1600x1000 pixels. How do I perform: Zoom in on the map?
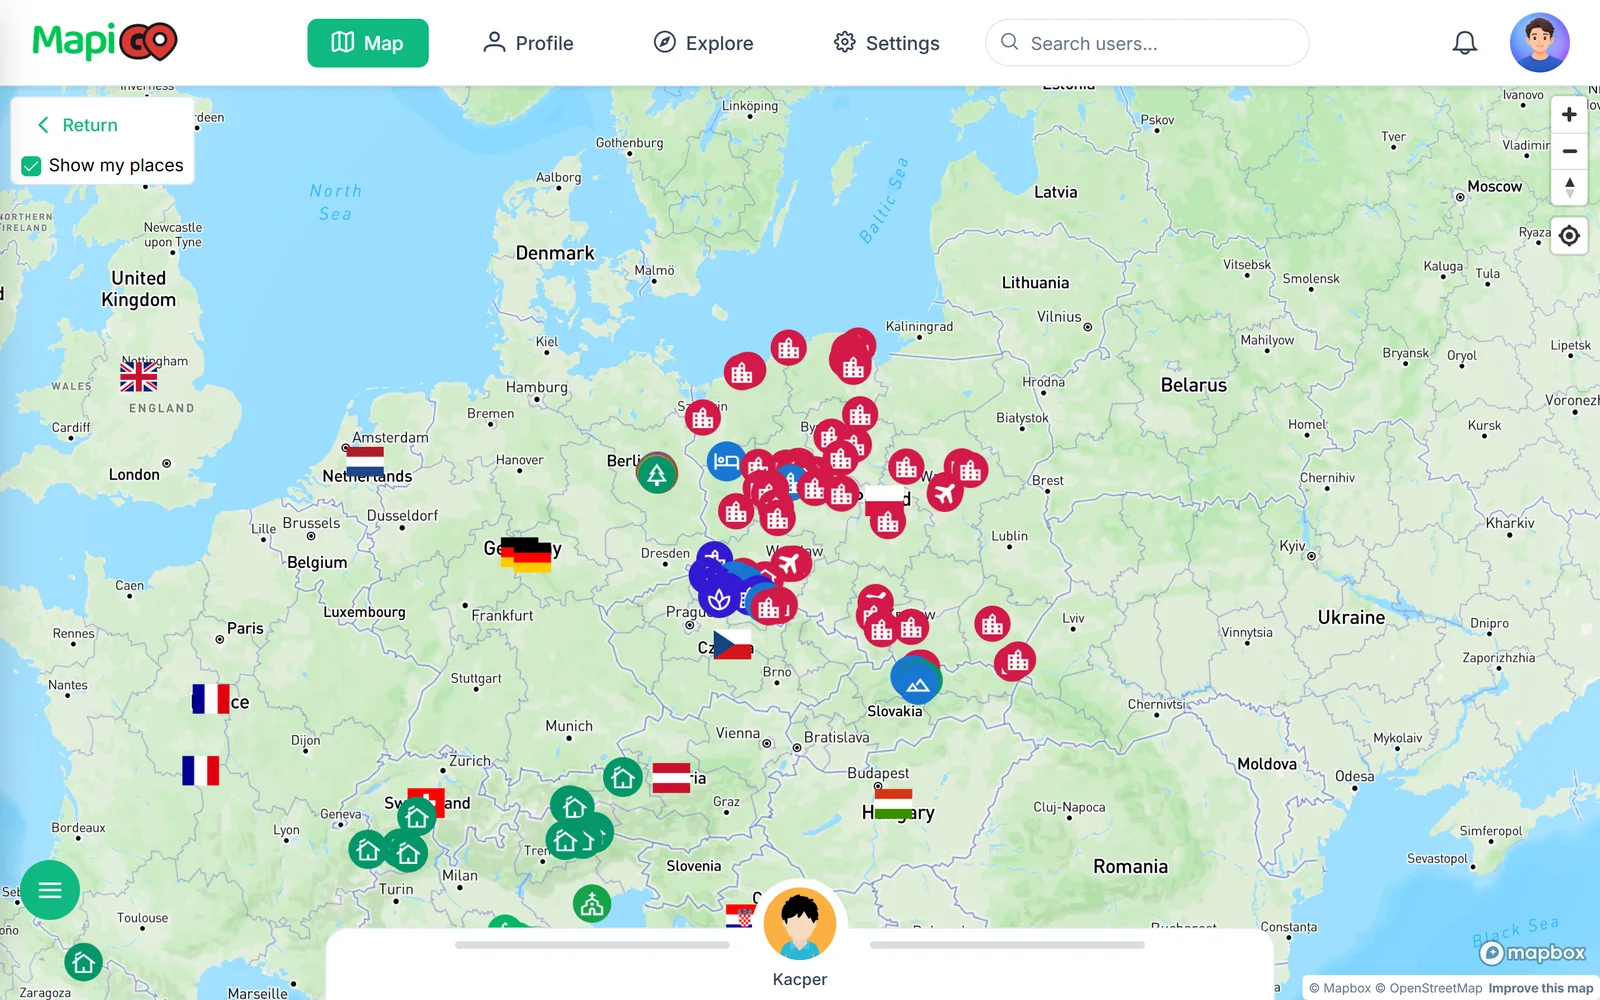click(1569, 115)
